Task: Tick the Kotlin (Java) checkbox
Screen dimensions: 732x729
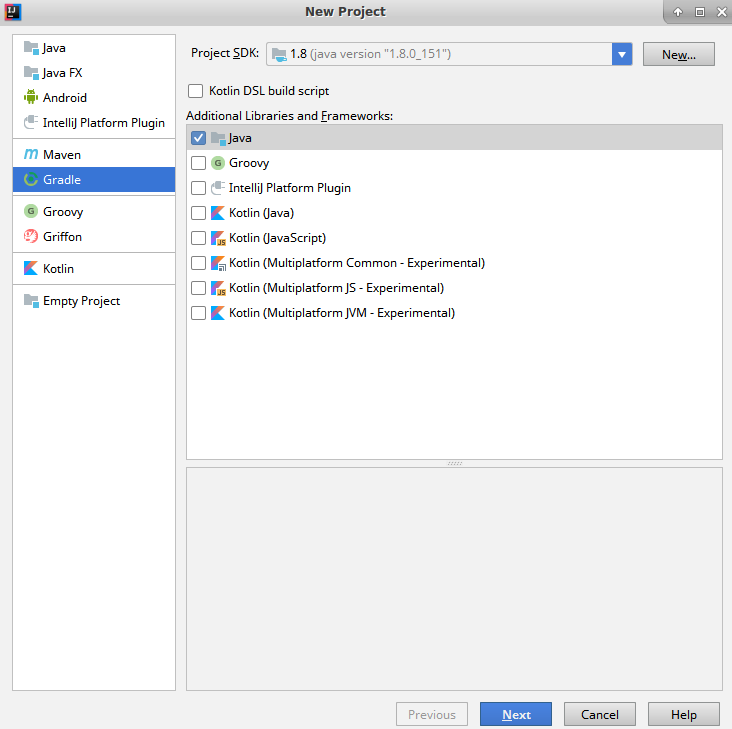Action: (198, 213)
